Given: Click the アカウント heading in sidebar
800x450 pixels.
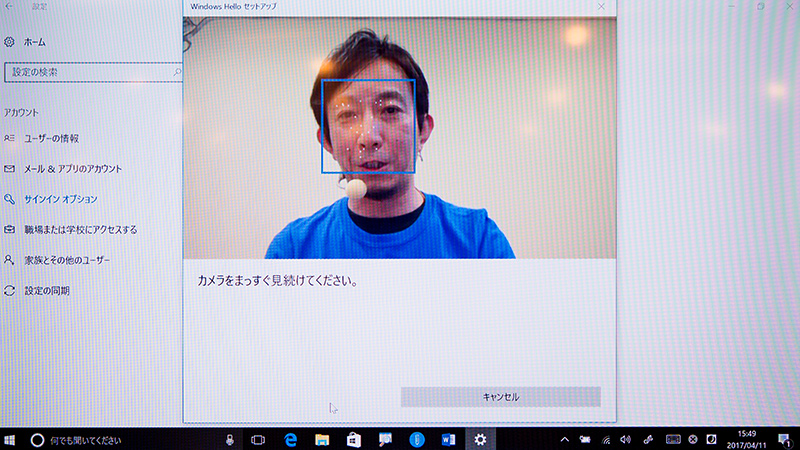Looking at the screenshot, I should point(21,113).
